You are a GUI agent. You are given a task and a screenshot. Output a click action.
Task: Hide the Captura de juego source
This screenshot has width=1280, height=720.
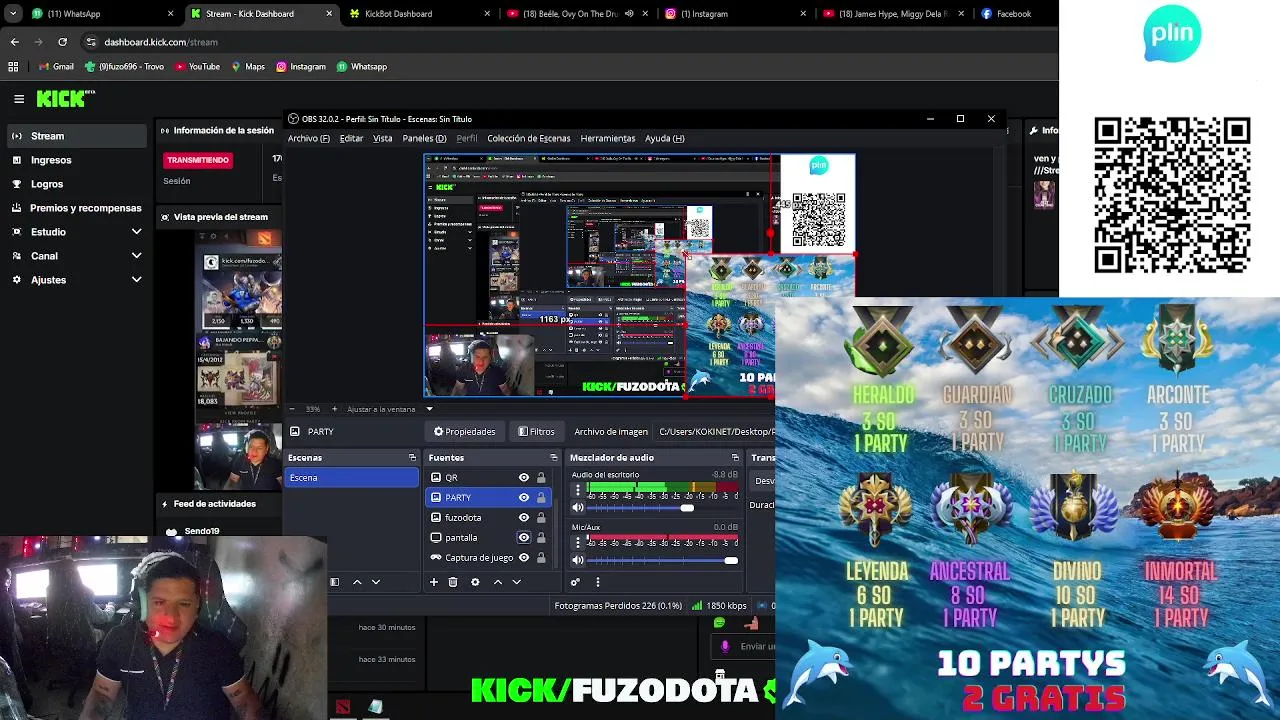tap(523, 558)
